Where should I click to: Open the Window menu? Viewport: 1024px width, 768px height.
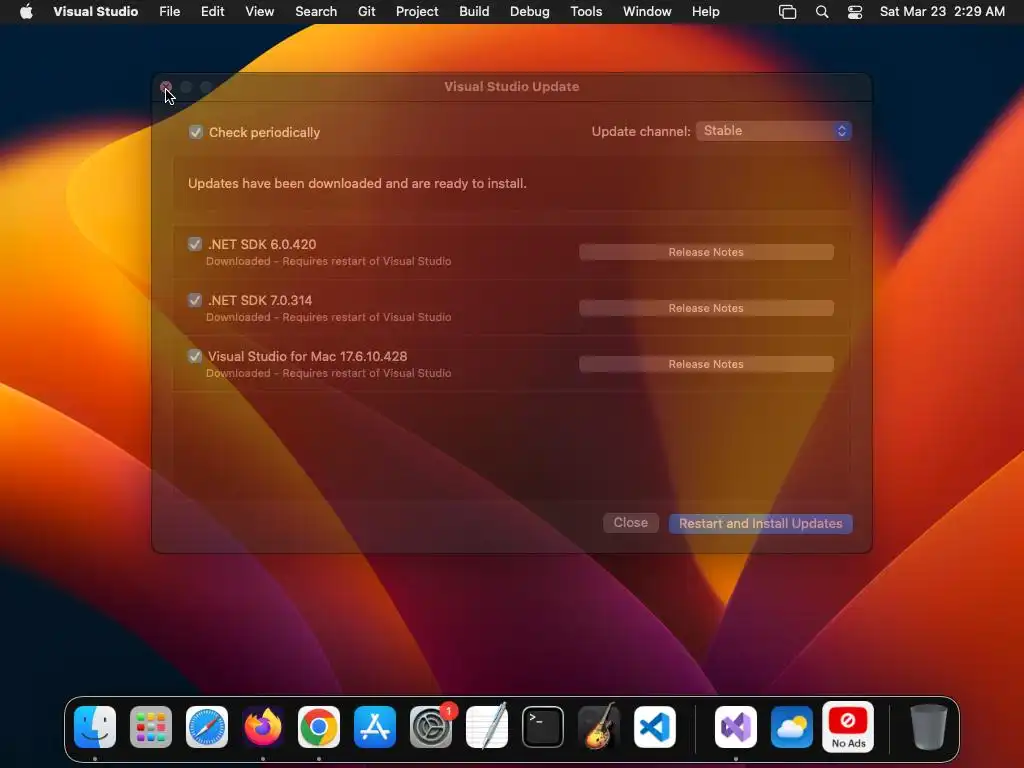pyautogui.click(x=647, y=12)
